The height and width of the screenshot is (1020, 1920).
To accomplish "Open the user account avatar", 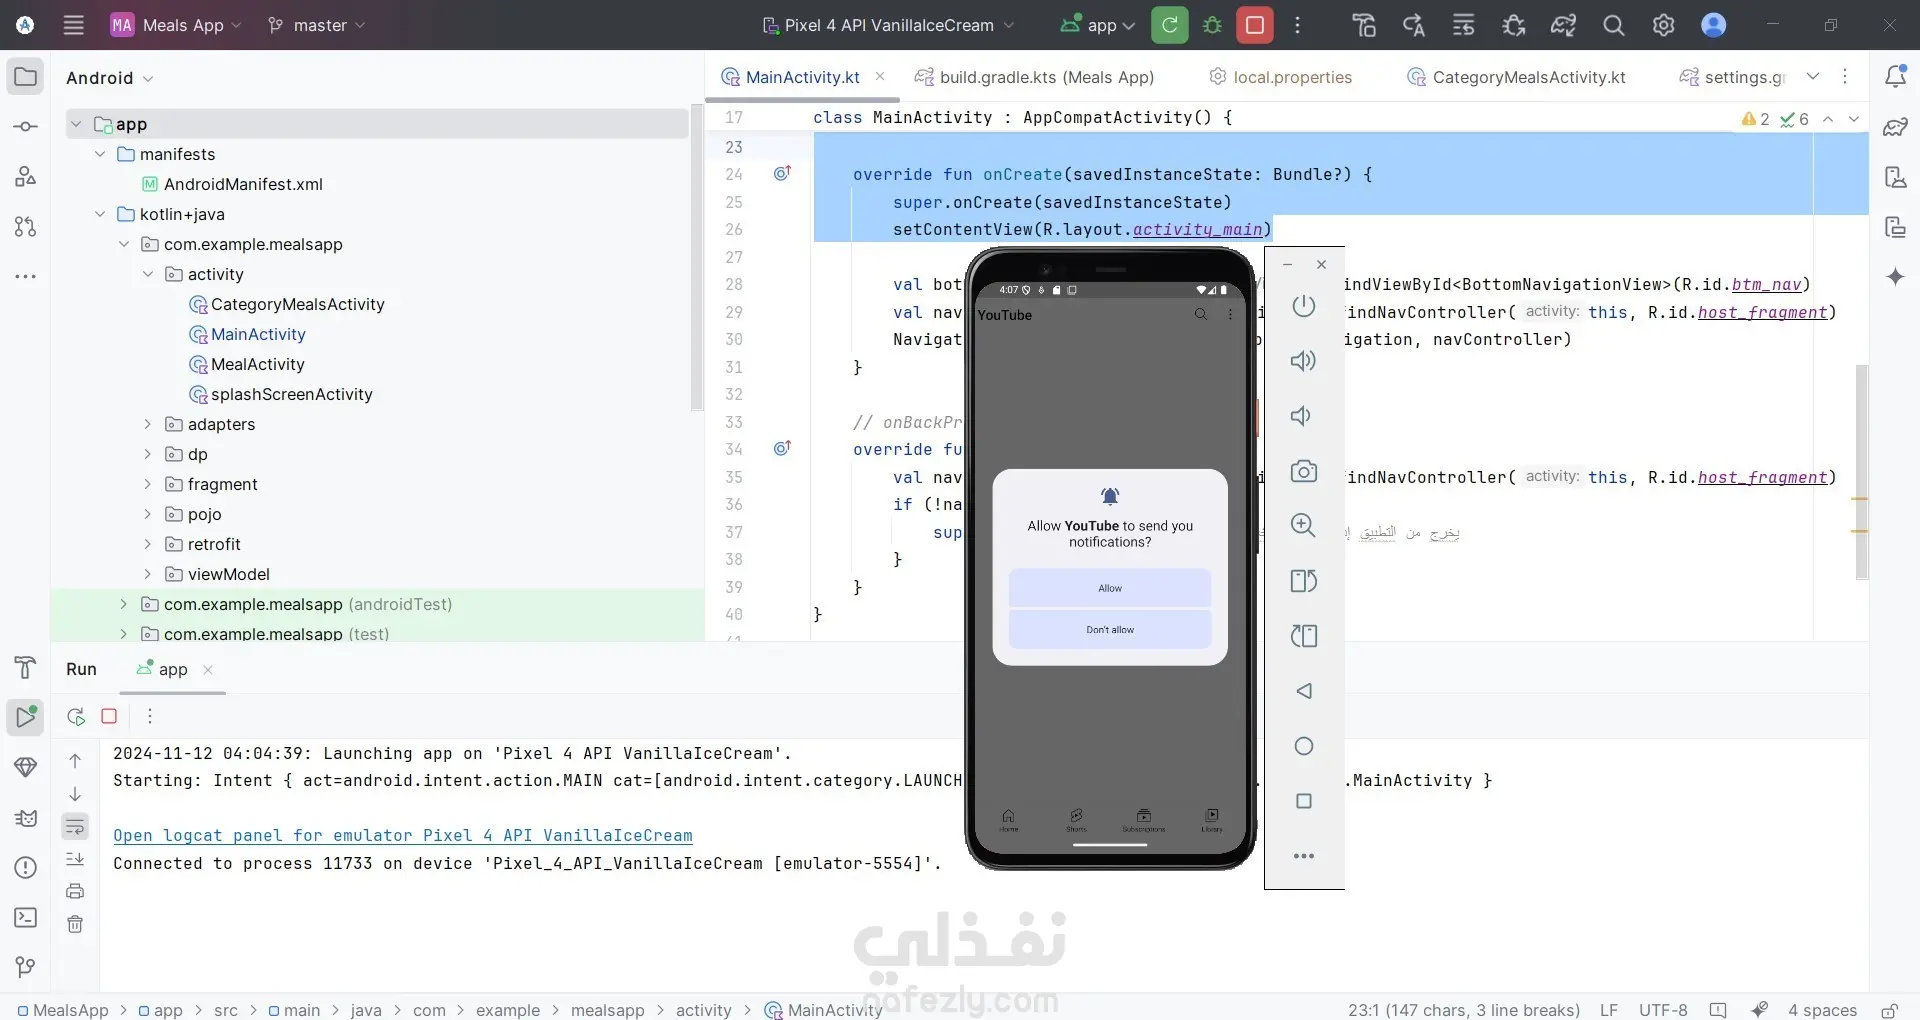I will pos(1713,25).
